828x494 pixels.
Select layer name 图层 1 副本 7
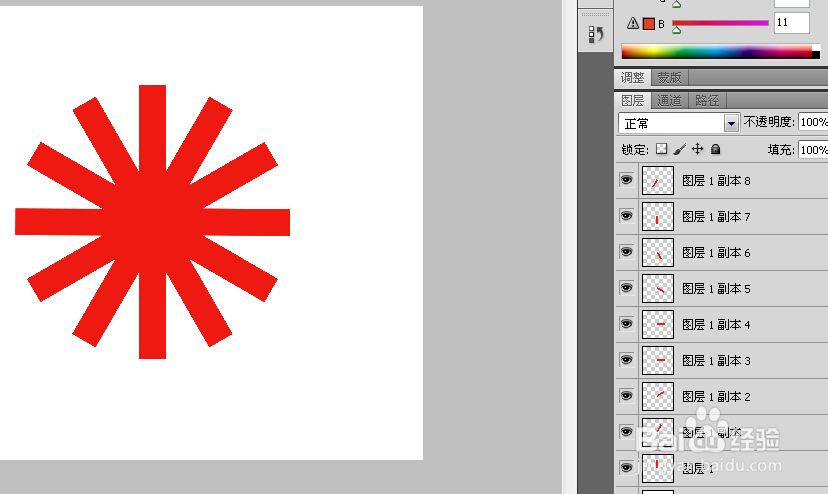point(716,217)
